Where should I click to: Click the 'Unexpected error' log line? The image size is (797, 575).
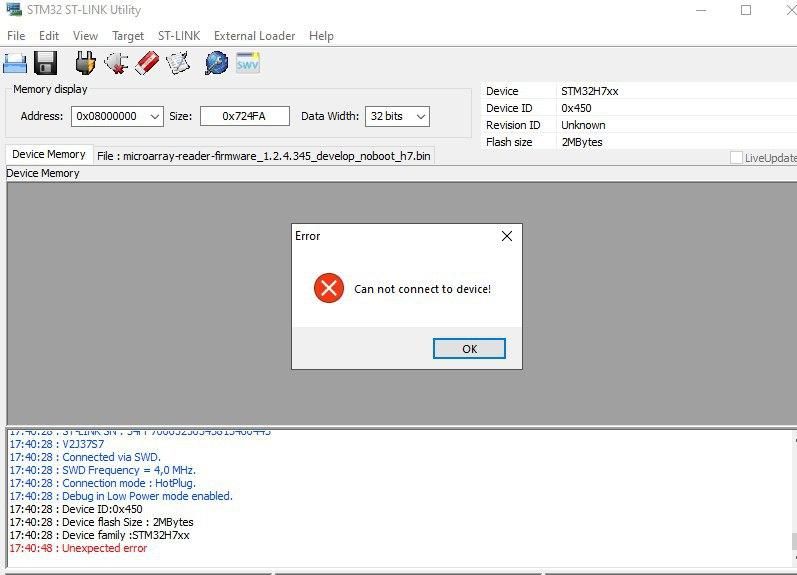[78, 548]
